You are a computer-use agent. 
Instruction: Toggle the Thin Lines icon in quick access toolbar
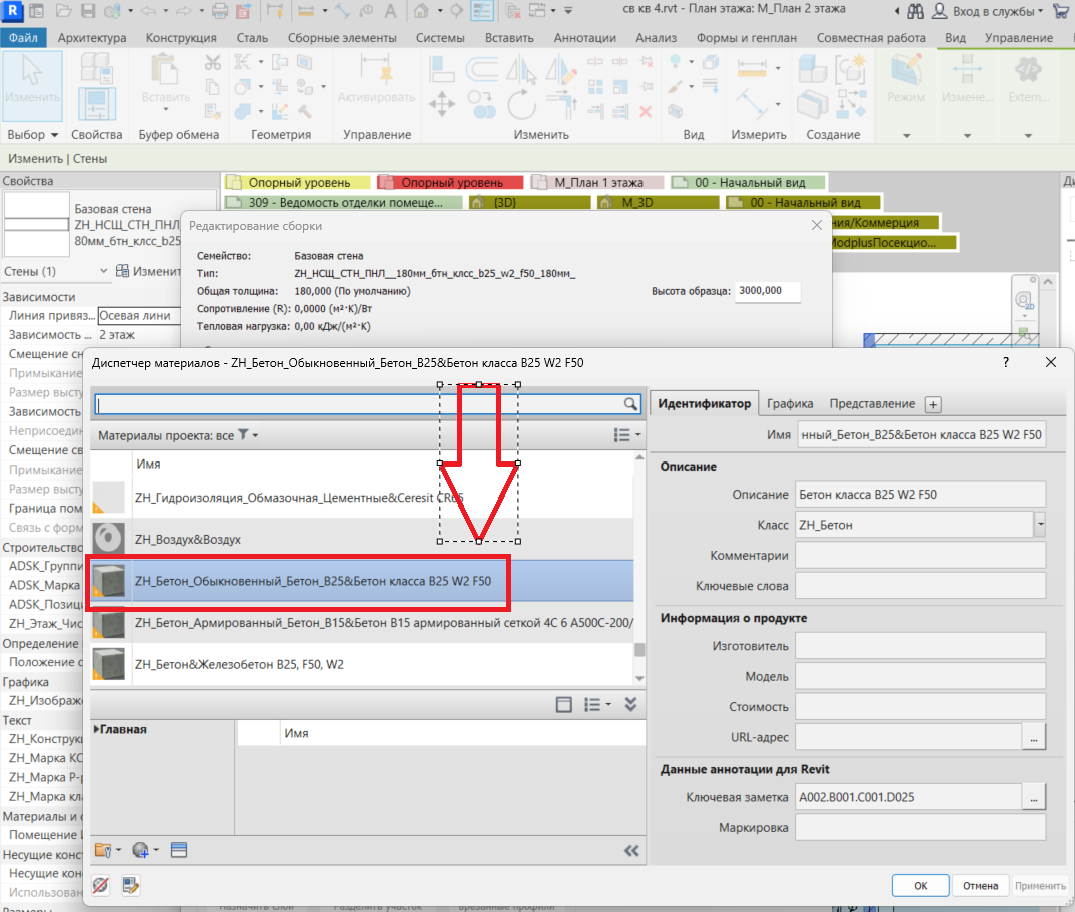click(483, 11)
